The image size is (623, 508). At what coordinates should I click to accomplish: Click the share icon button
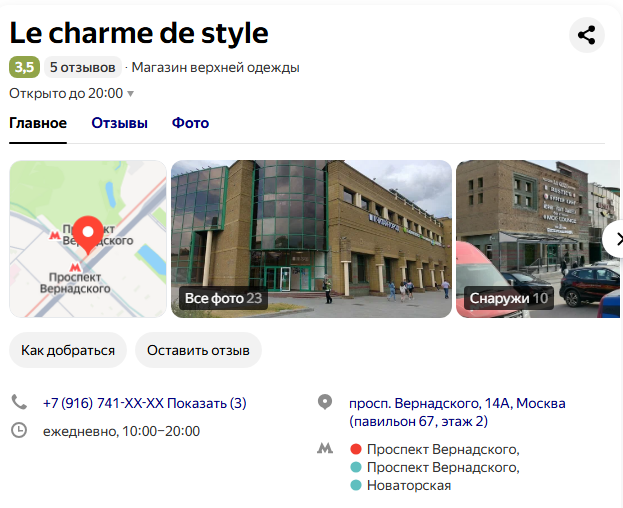(x=587, y=35)
